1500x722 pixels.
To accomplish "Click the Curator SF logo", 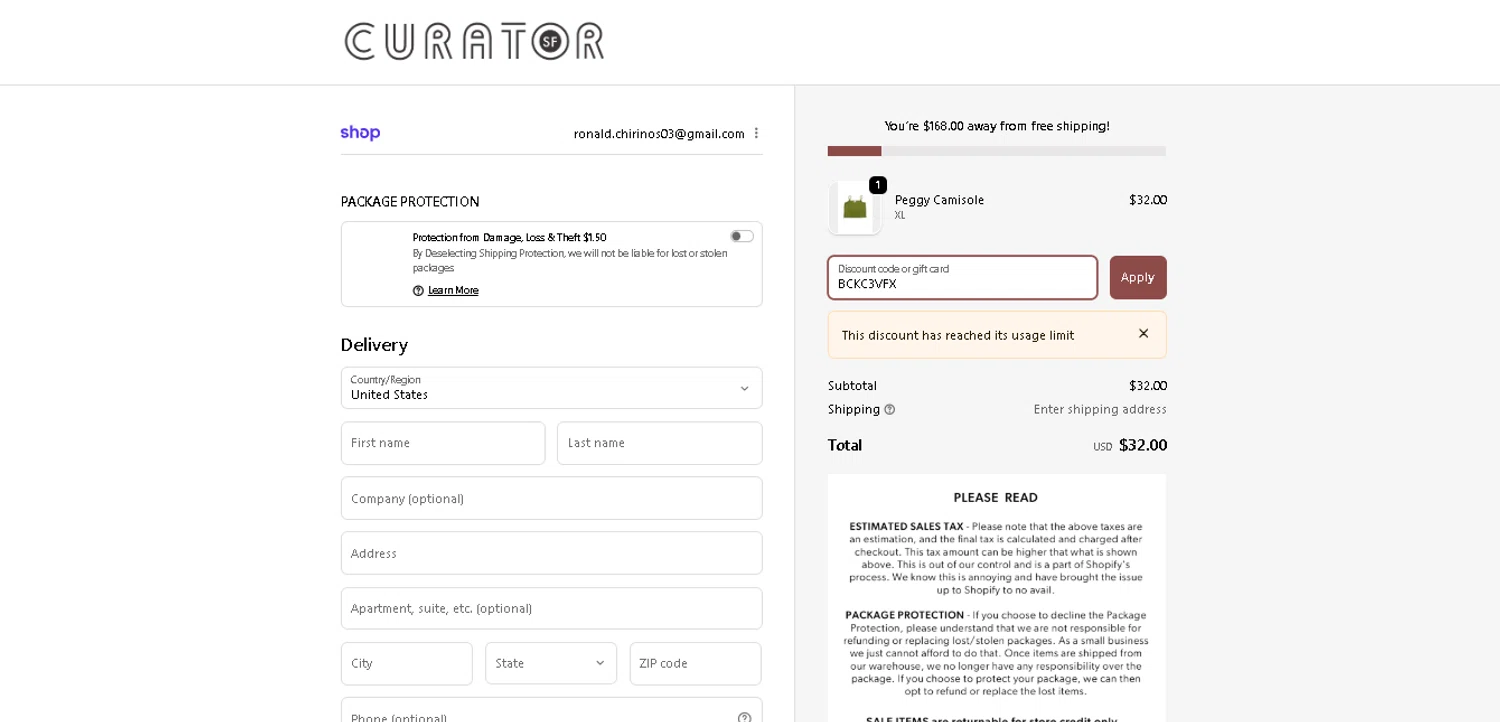I will tap(474, 42).
